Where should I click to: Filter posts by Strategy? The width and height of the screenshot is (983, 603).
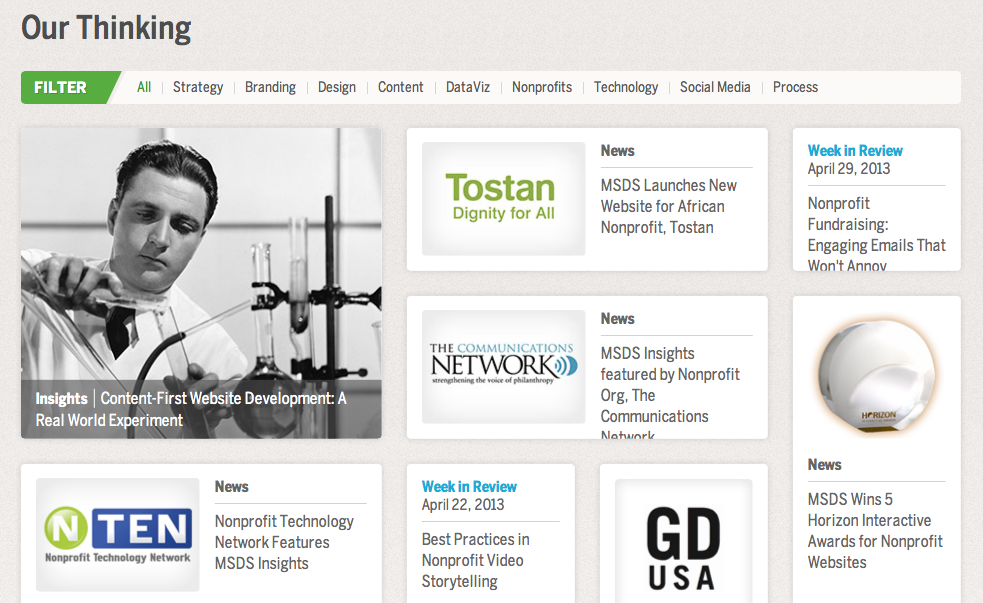pyautogui.click(x=198, y=87)
